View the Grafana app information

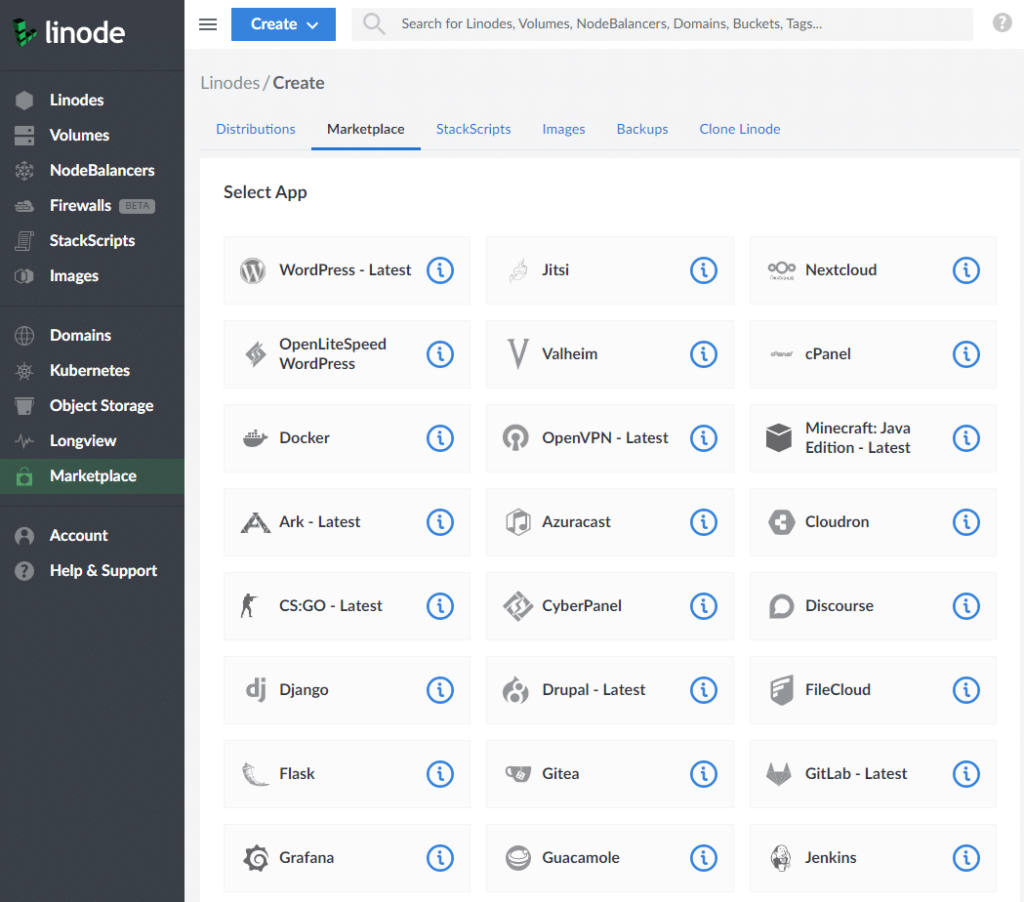click(440, 858)
